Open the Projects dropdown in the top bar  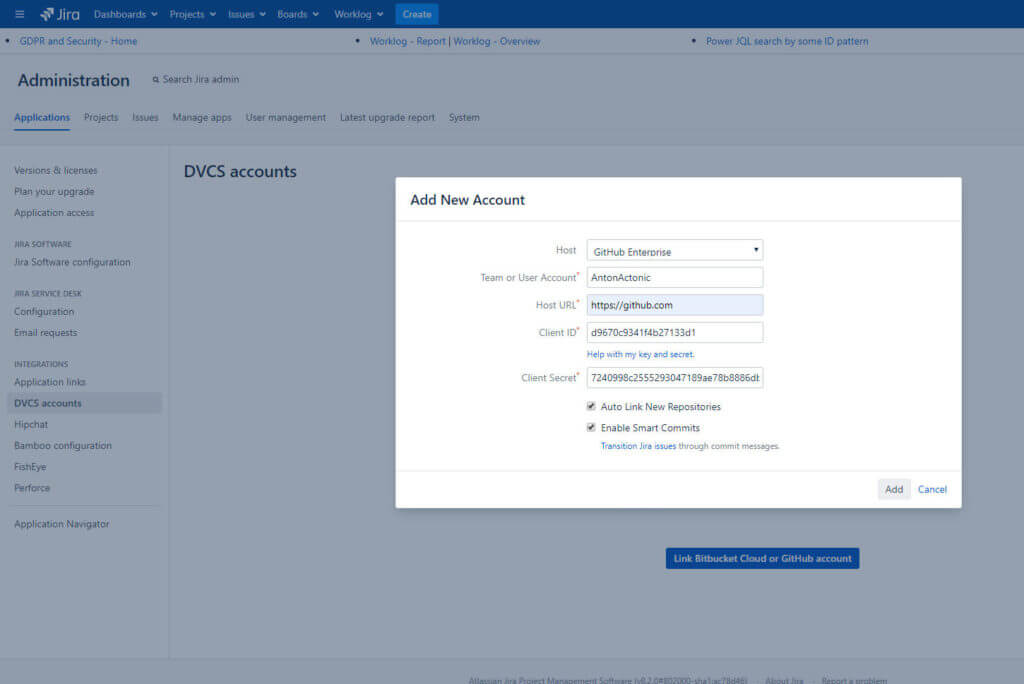click(x=193, y=14)
